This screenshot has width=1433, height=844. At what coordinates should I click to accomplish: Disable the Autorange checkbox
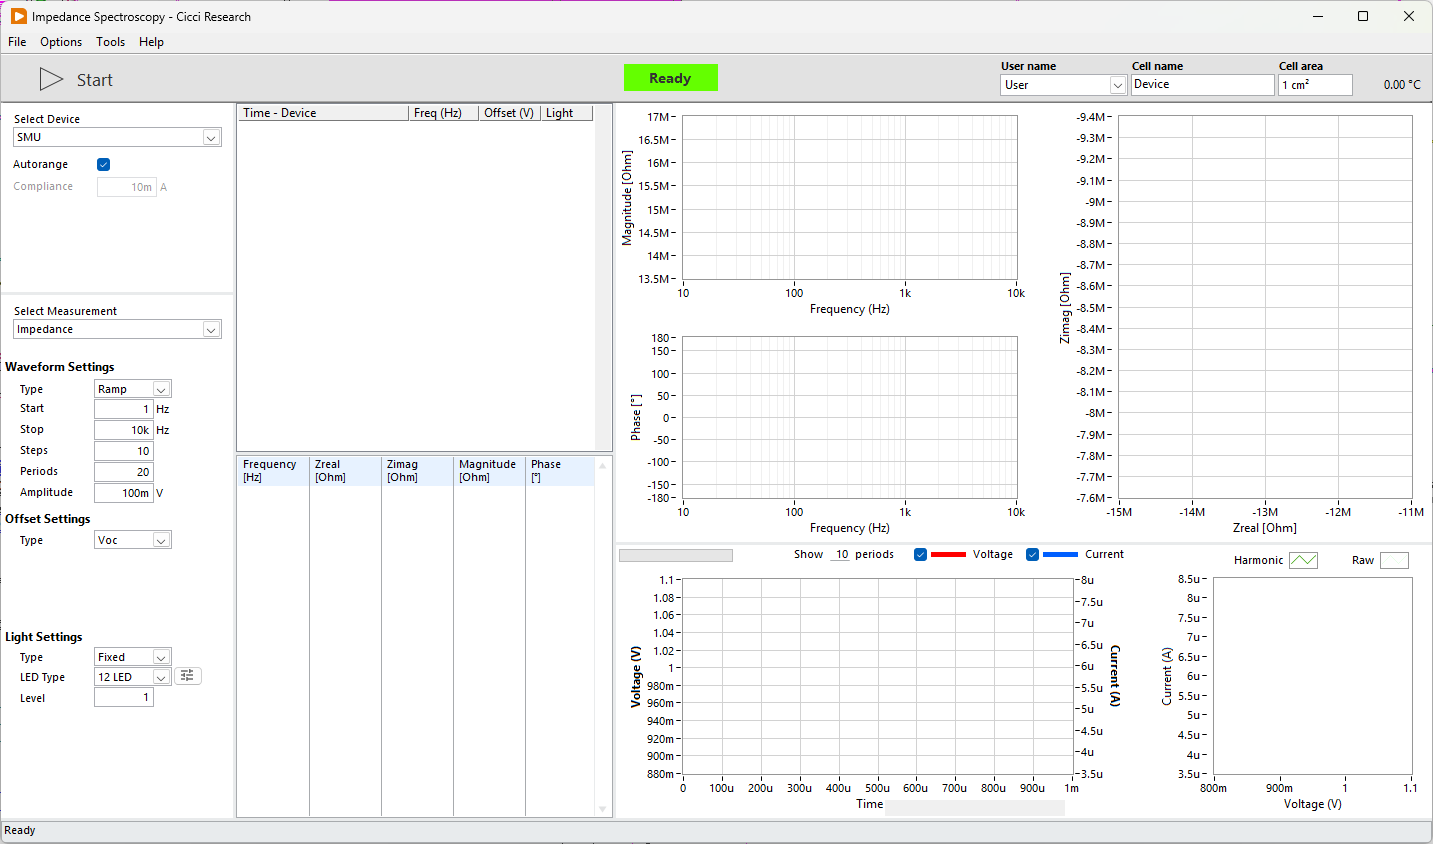(x=103, y=164)
